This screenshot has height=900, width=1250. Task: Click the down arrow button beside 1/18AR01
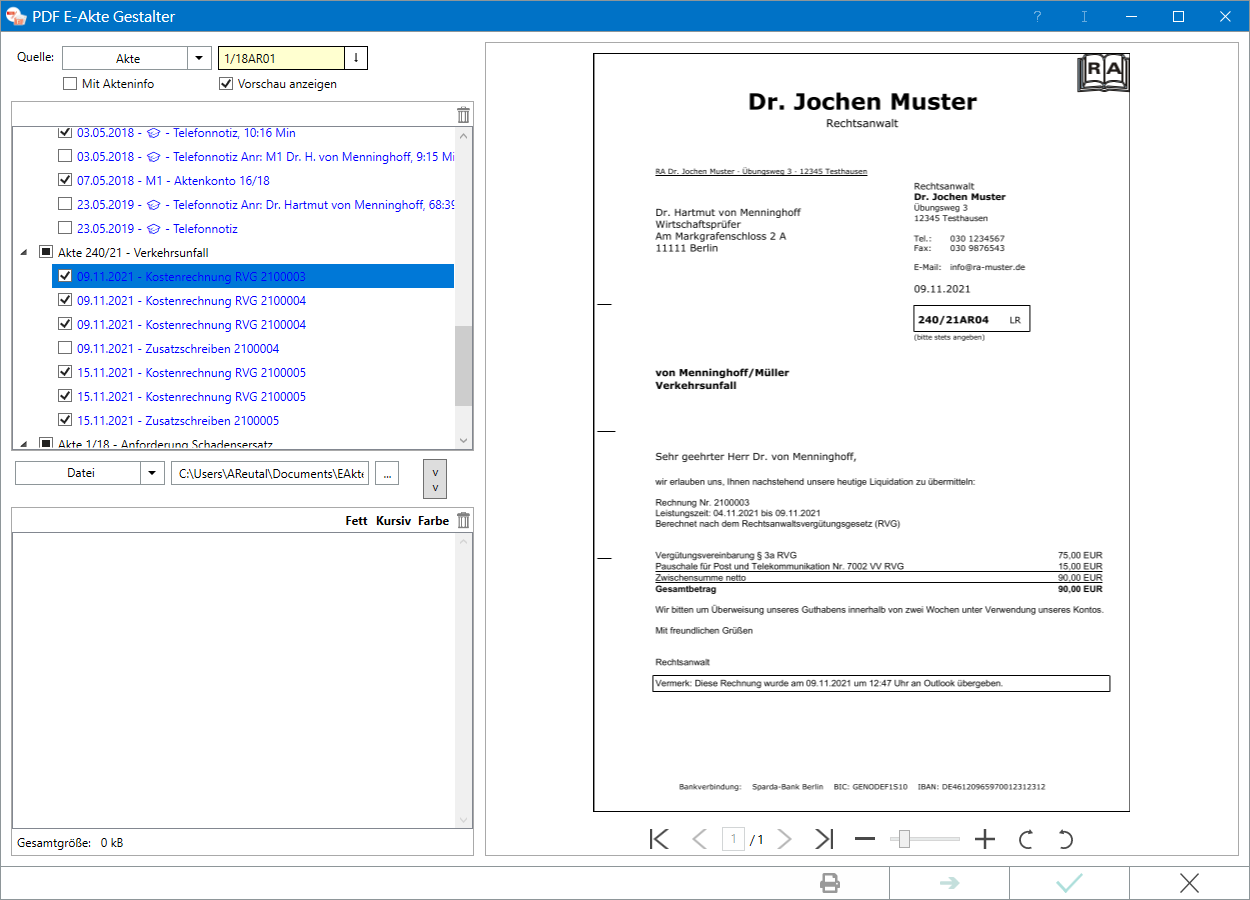tap(356, 58)
